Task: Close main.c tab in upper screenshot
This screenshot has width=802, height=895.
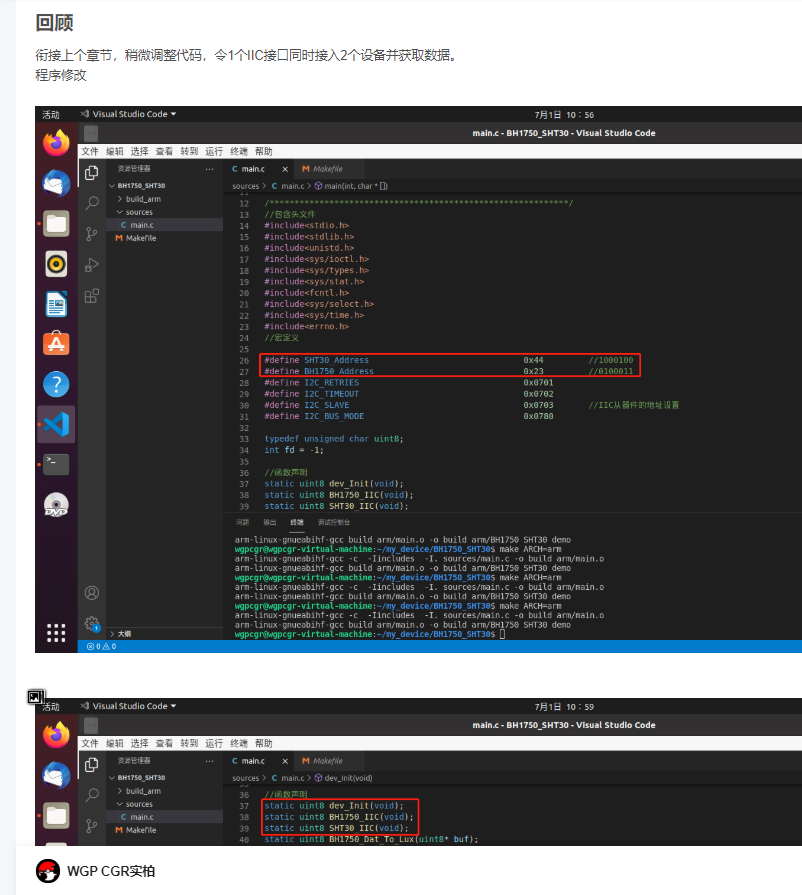Action: click(285, 169)
